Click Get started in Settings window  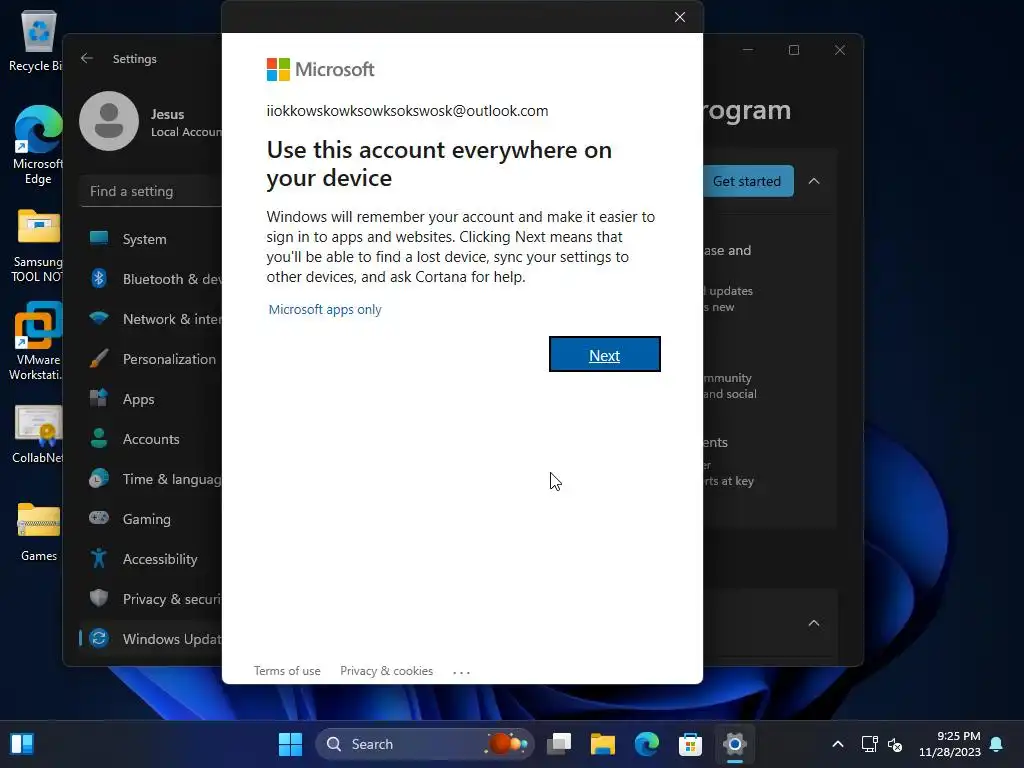click(748, 181)
